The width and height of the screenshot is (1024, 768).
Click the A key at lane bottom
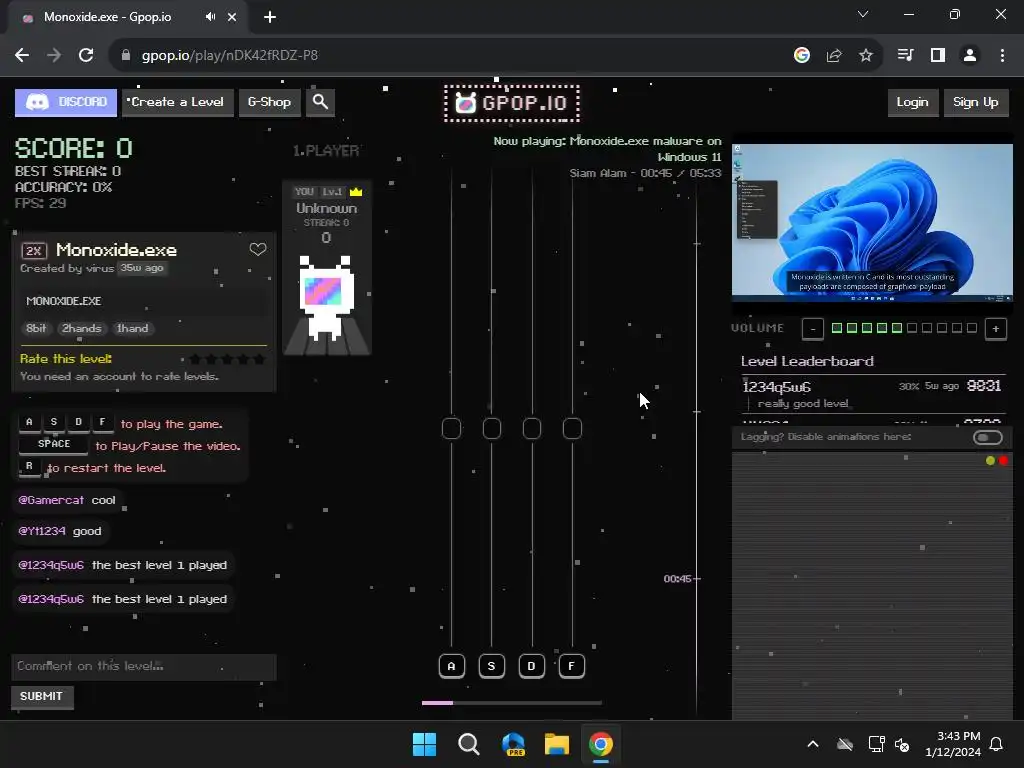coord(451,666)
